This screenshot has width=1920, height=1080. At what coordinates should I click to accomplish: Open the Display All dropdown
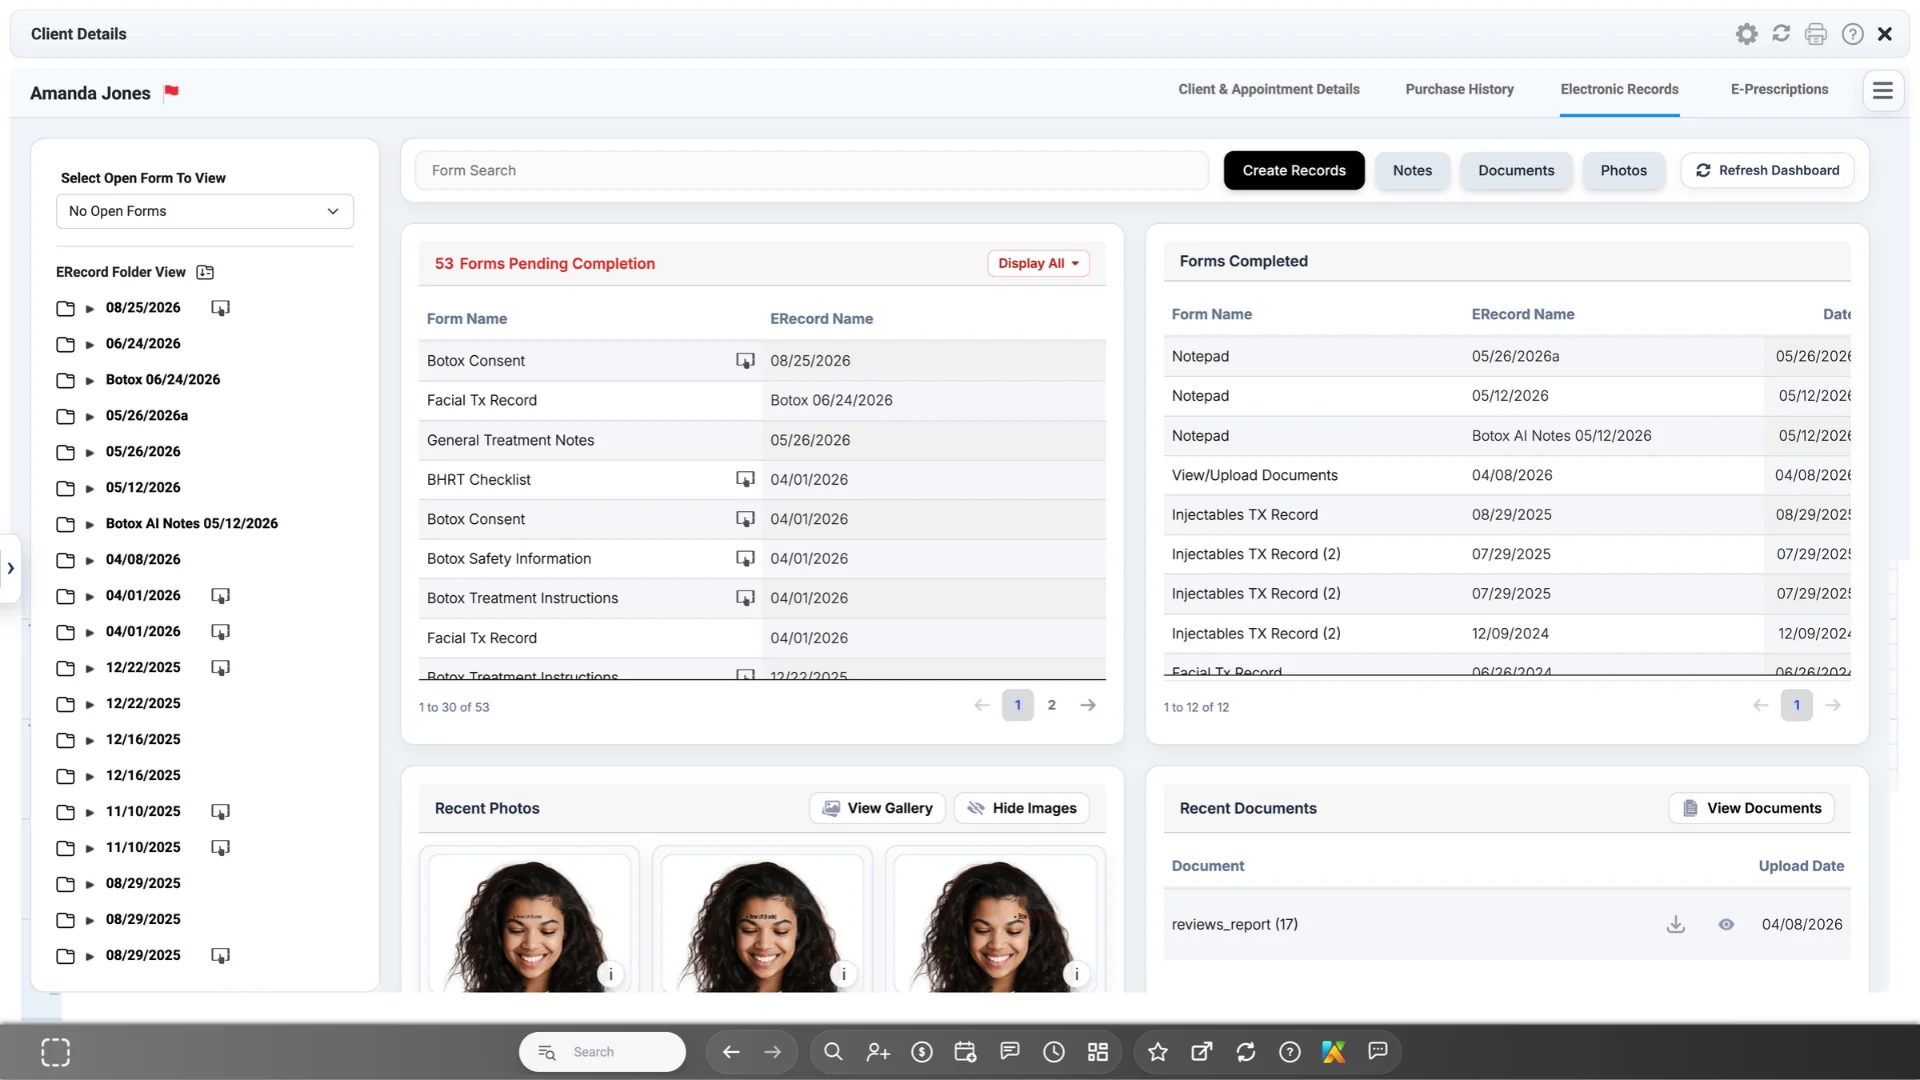(x=1038, y=263)
